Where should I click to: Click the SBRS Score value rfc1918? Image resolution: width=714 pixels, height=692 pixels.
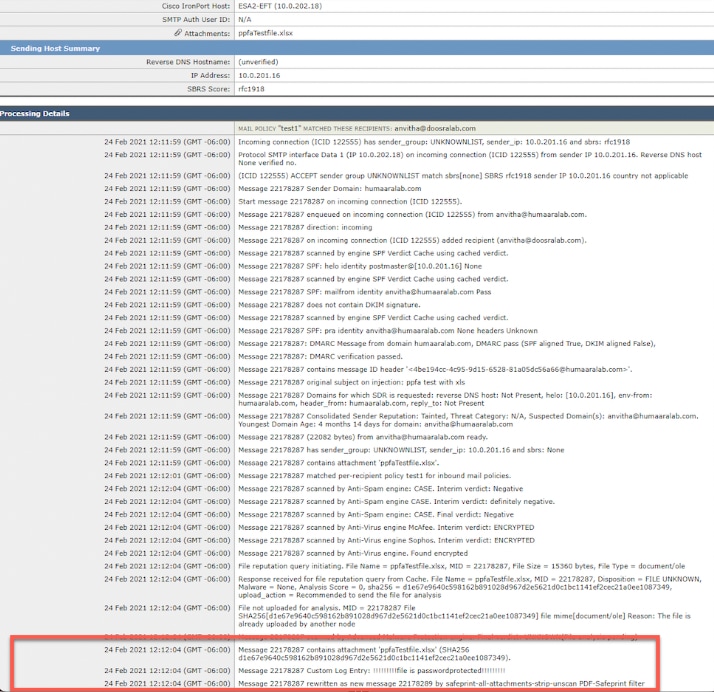(251, 89)
